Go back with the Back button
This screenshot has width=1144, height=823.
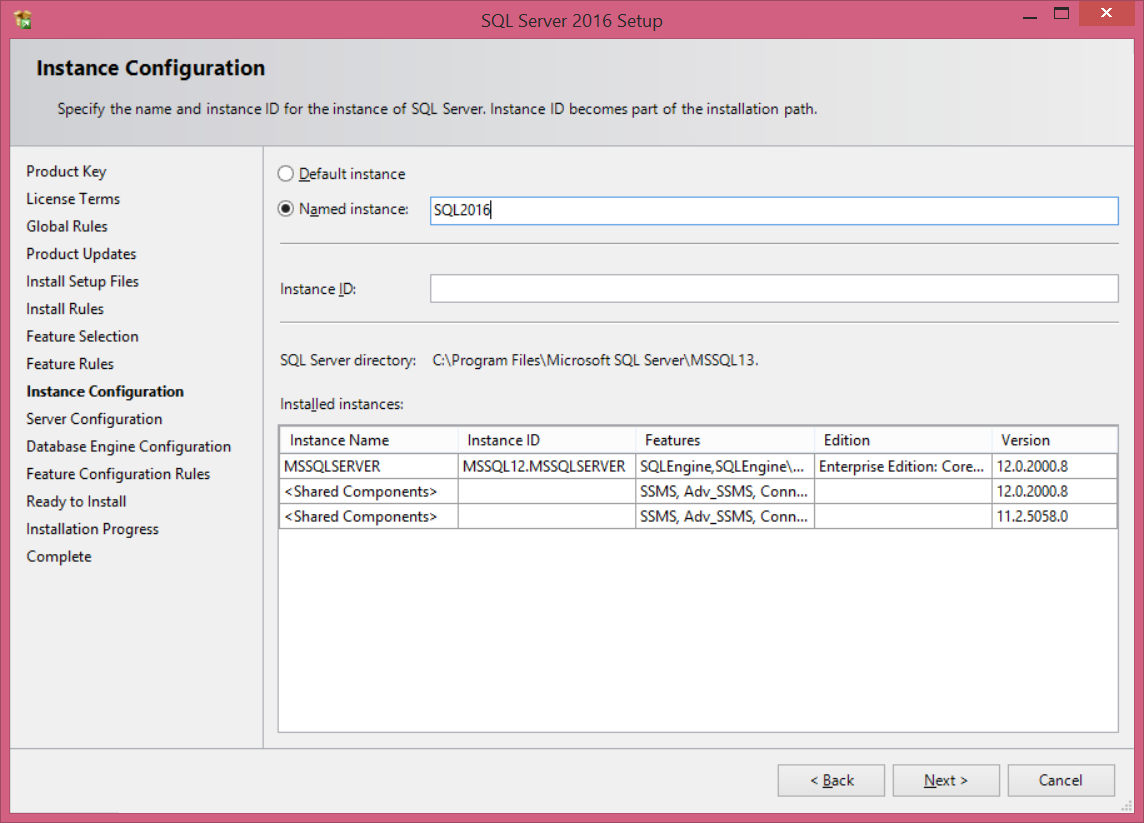coord(831,781)
